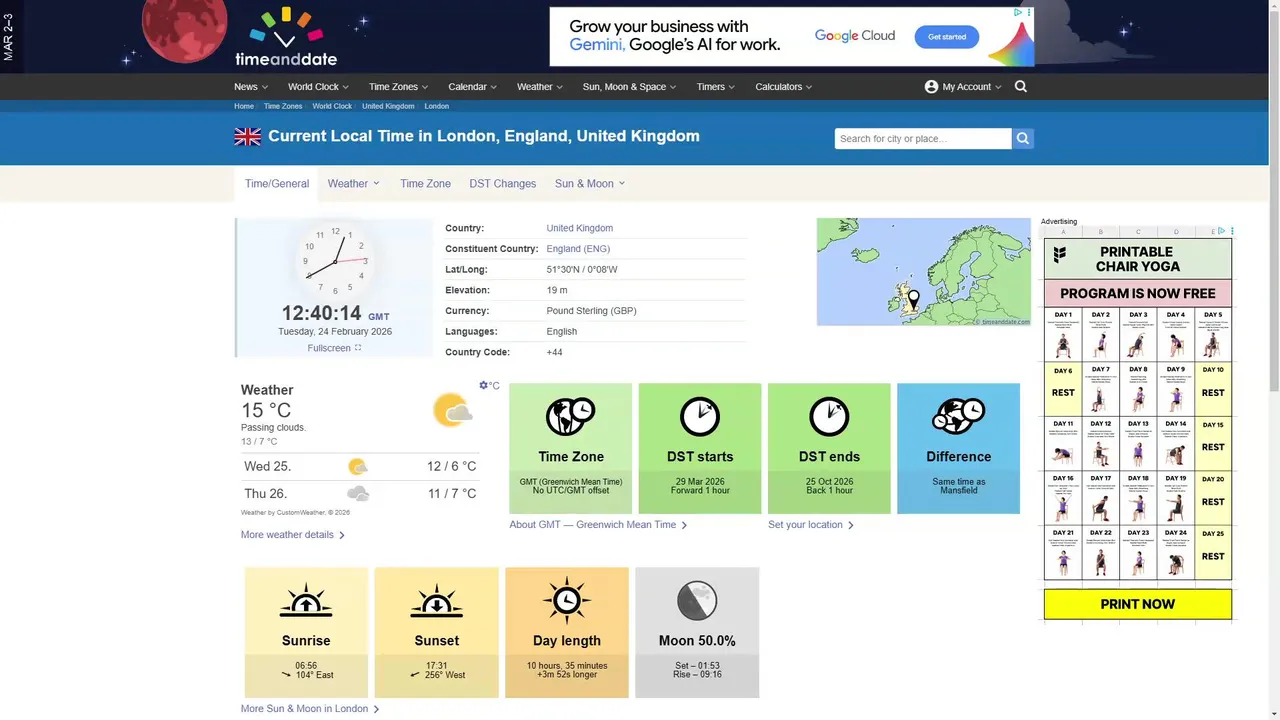Viewport: 1280px width, 720px height.
Task: Click the Day length sun-clock tile
Action: coord(567,632)
